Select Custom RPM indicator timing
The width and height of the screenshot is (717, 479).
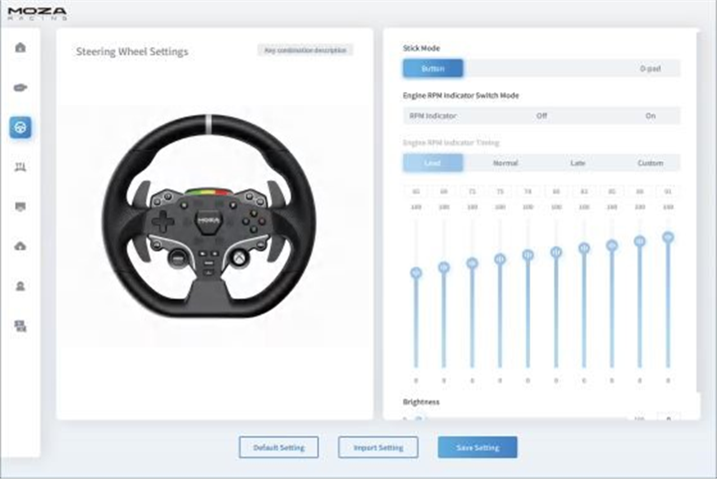coord(650,163)
